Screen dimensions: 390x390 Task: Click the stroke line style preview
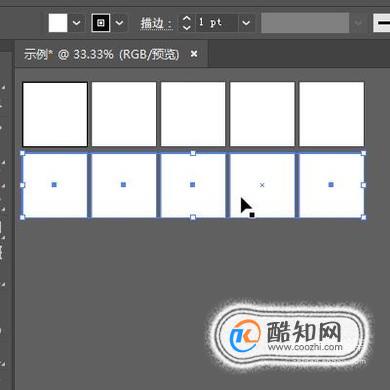click(x=381, y=23)
